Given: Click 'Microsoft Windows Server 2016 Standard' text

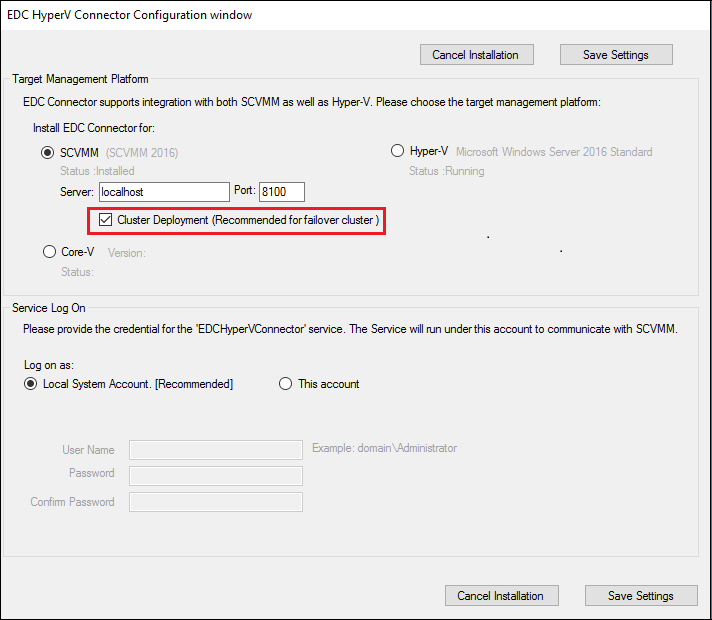Looking at the screenshot, I should pyautogui.click(x=554, y=152).
